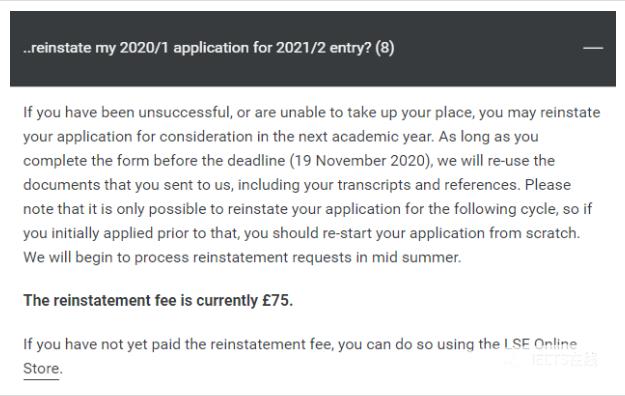Click the words 'transcripts and references'
The image size is (625, 396).
pos(427,185)
